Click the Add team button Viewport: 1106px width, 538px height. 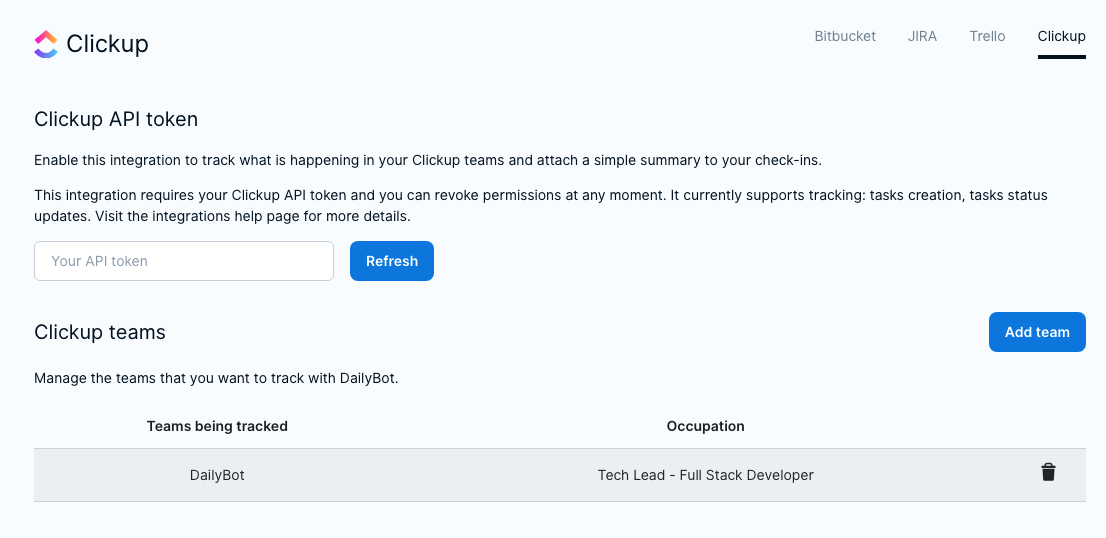tap(1037, 332)
